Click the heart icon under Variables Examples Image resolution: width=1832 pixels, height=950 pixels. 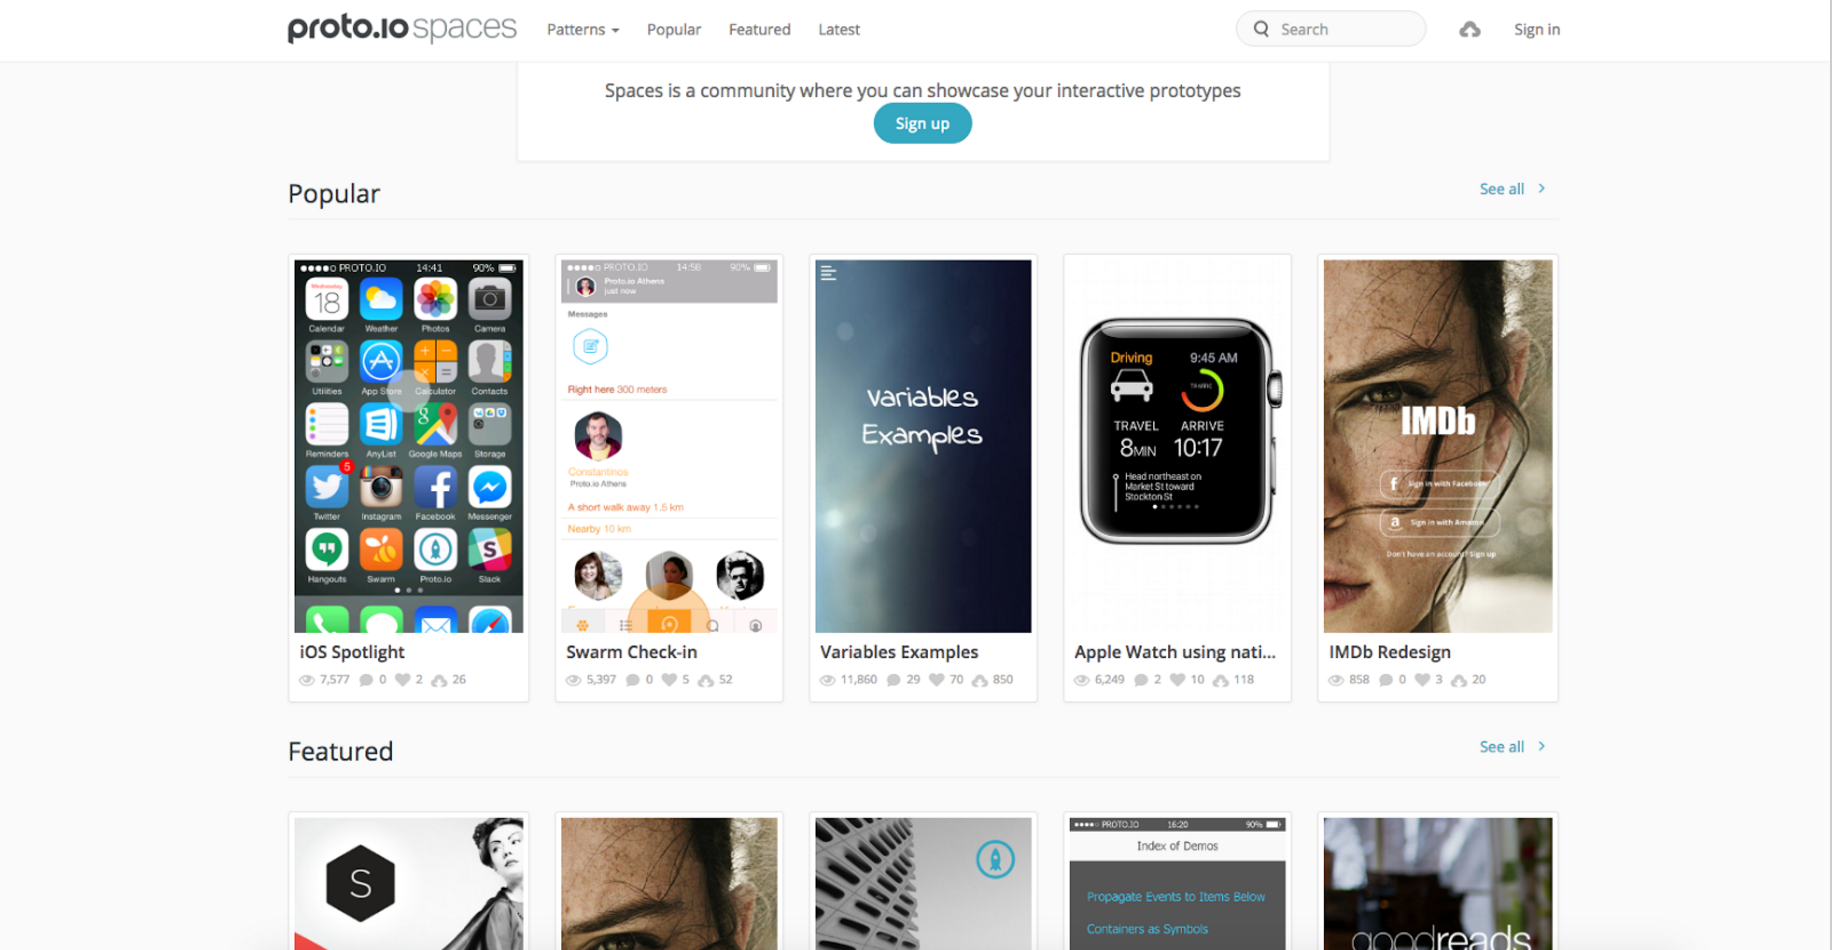point(937,680)
